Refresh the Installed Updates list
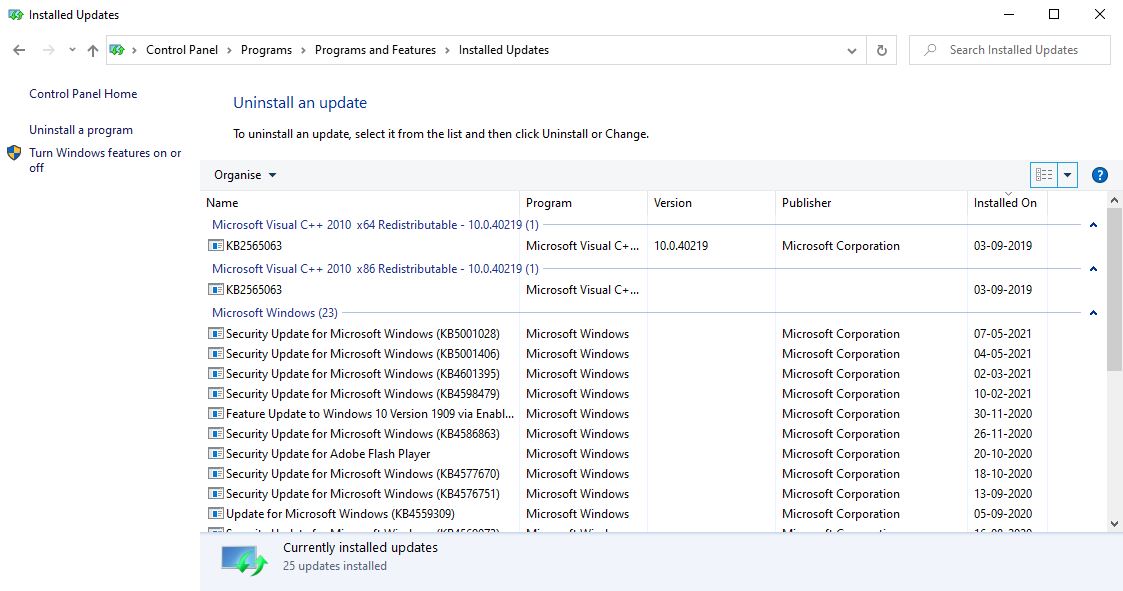Screen dimensions: 1123x591 [x=882, y=50]
